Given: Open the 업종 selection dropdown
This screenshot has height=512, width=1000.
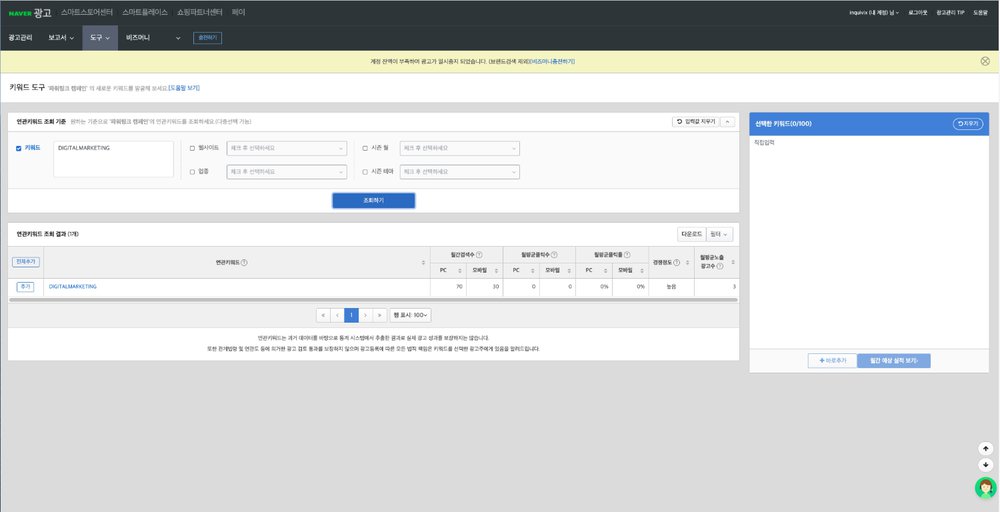Looking at the screenshot, I should 287,171.
